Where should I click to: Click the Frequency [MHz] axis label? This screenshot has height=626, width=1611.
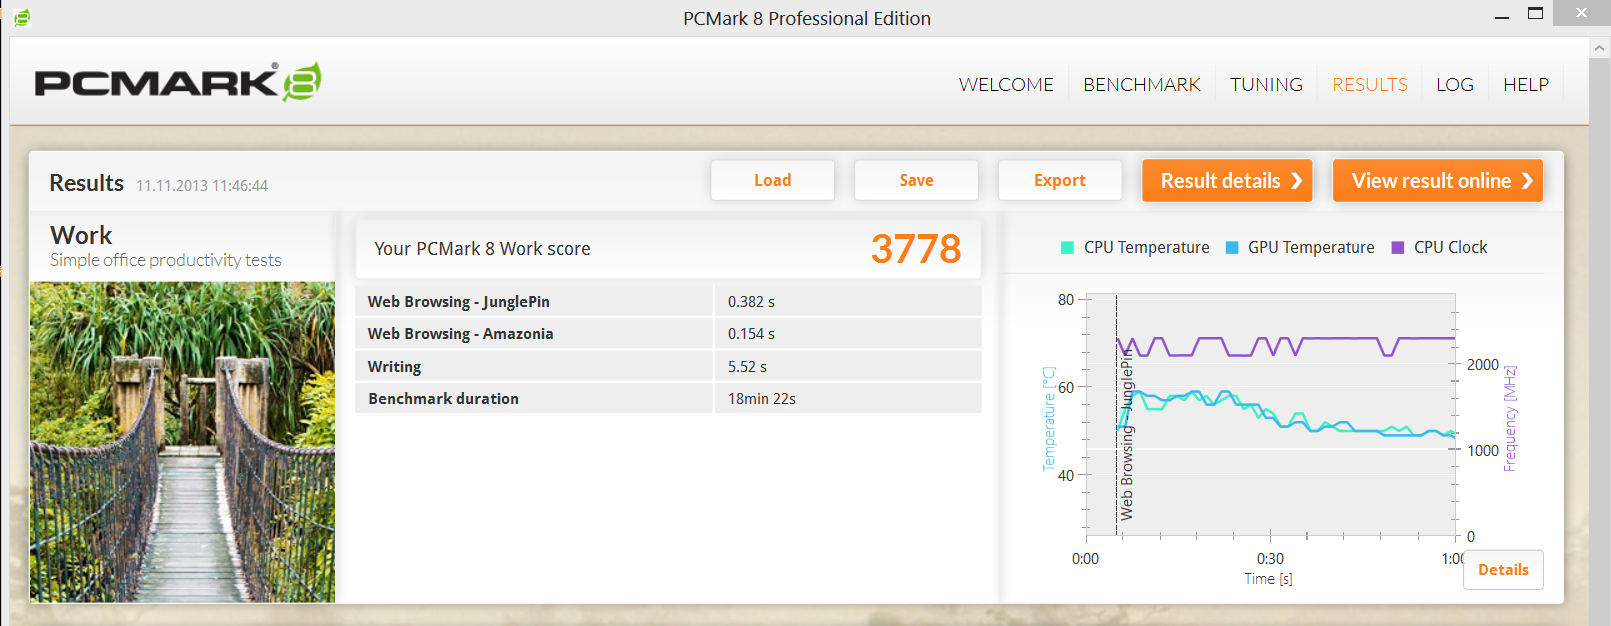pos(1510,418)
